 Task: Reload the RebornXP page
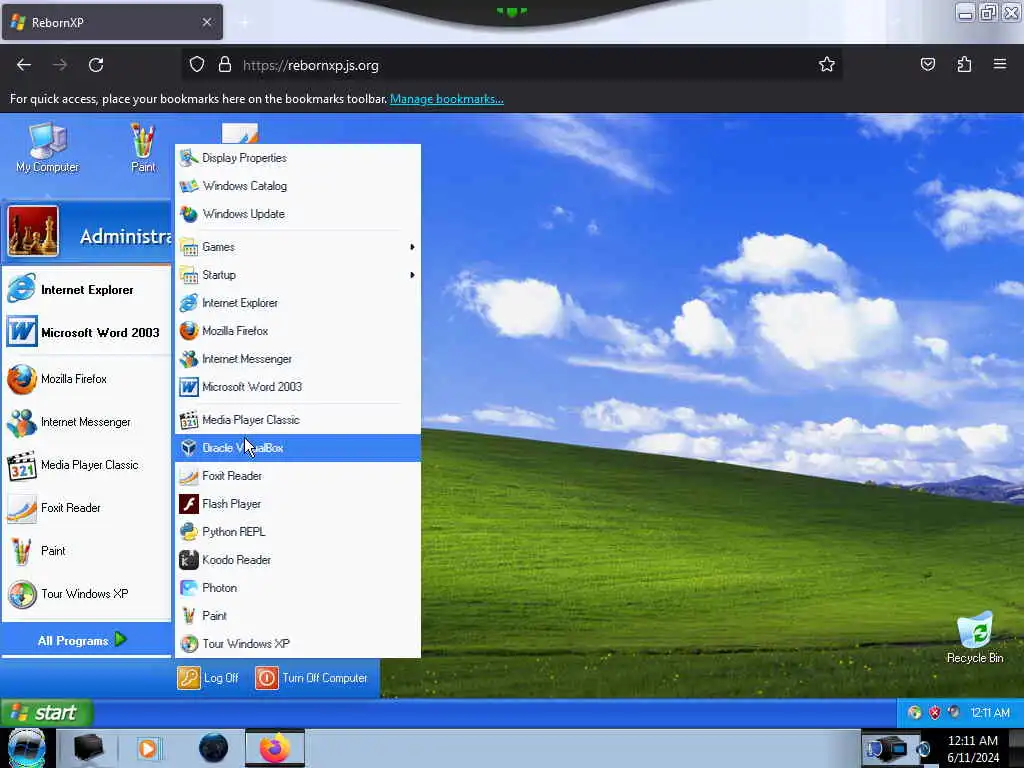pyautogui.click(x=96, y=65)
